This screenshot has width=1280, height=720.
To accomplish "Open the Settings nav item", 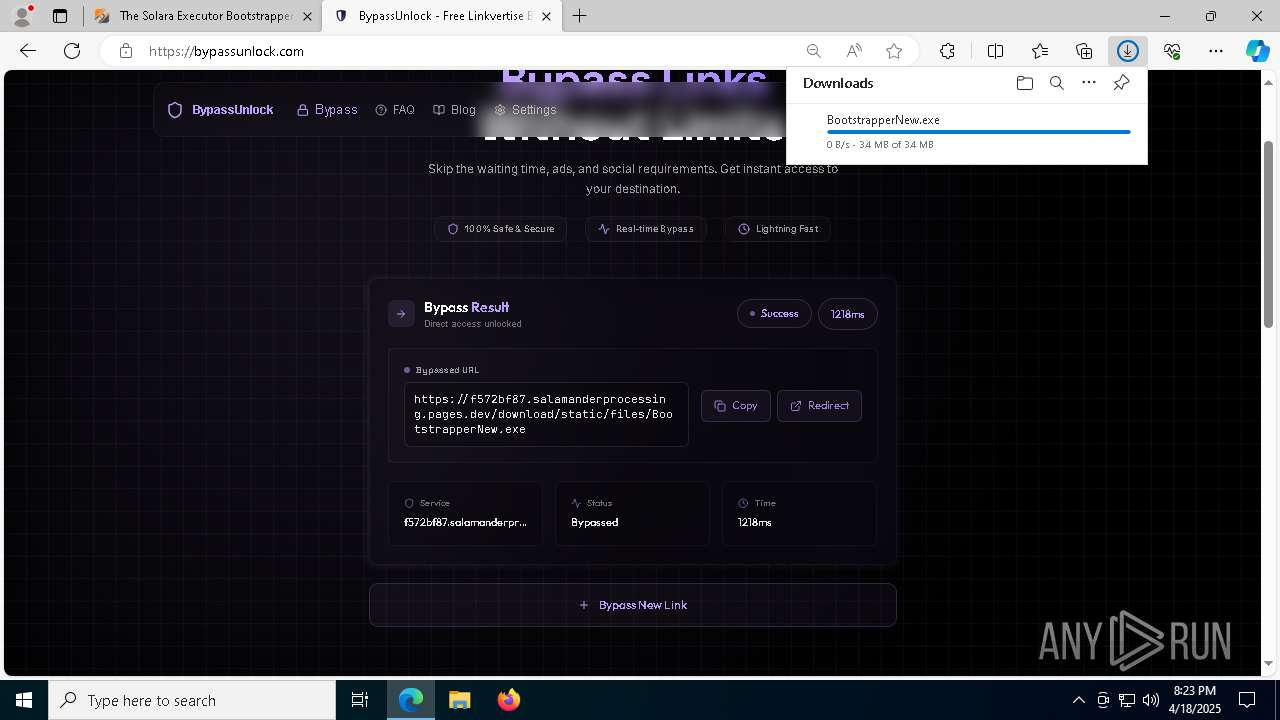I will [525, 110].
